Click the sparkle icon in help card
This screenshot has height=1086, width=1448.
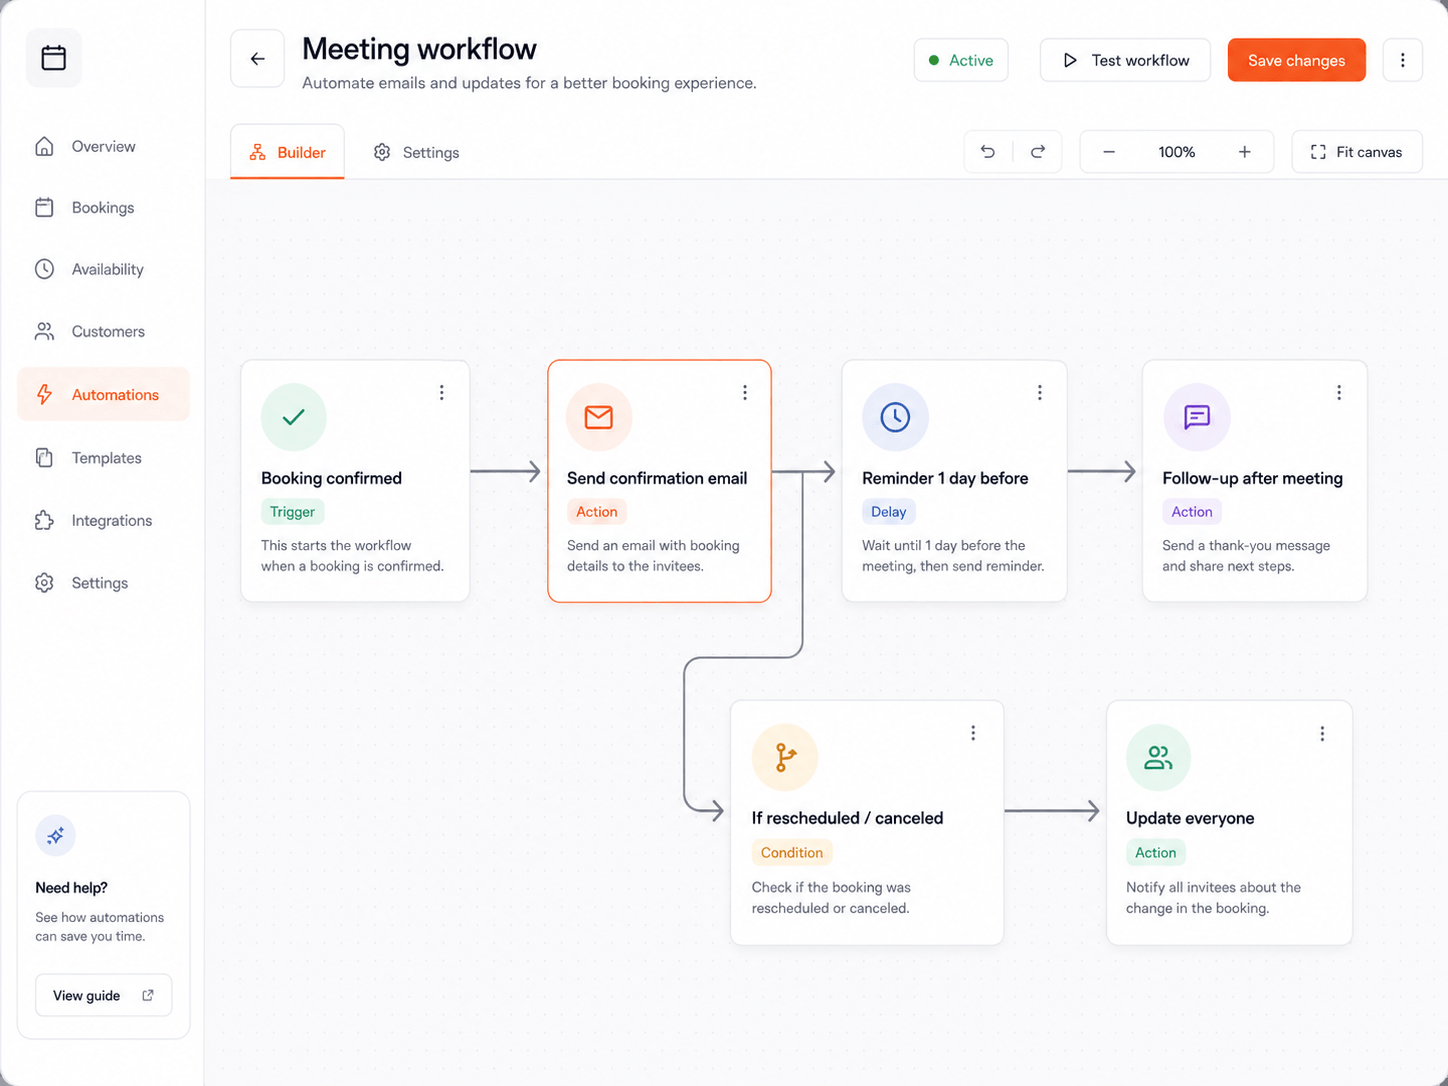pos(56,836)
